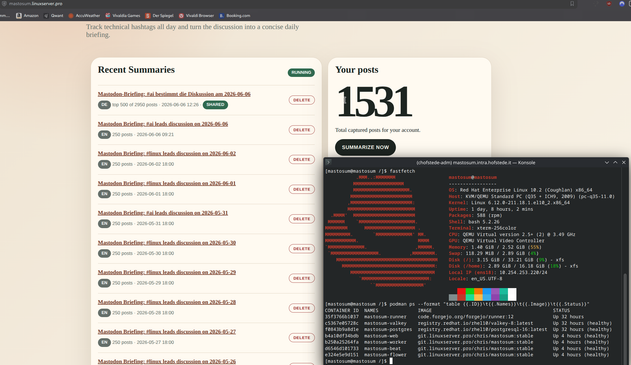The width and height of the screenshot is (631, 365).
Task: Click the 'mastosum-postgres' container name in Konsole
Action: pyautogui.click(x=388, y=330)
